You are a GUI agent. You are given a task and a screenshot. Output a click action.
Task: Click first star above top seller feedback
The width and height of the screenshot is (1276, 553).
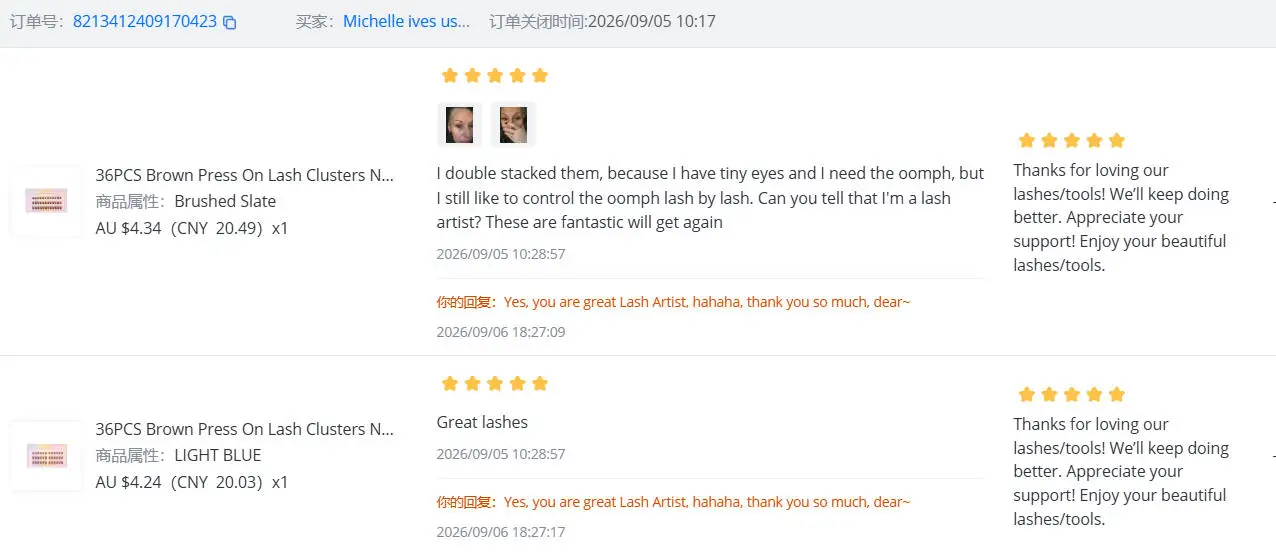pyautogui.click(x=1026, y=141)
